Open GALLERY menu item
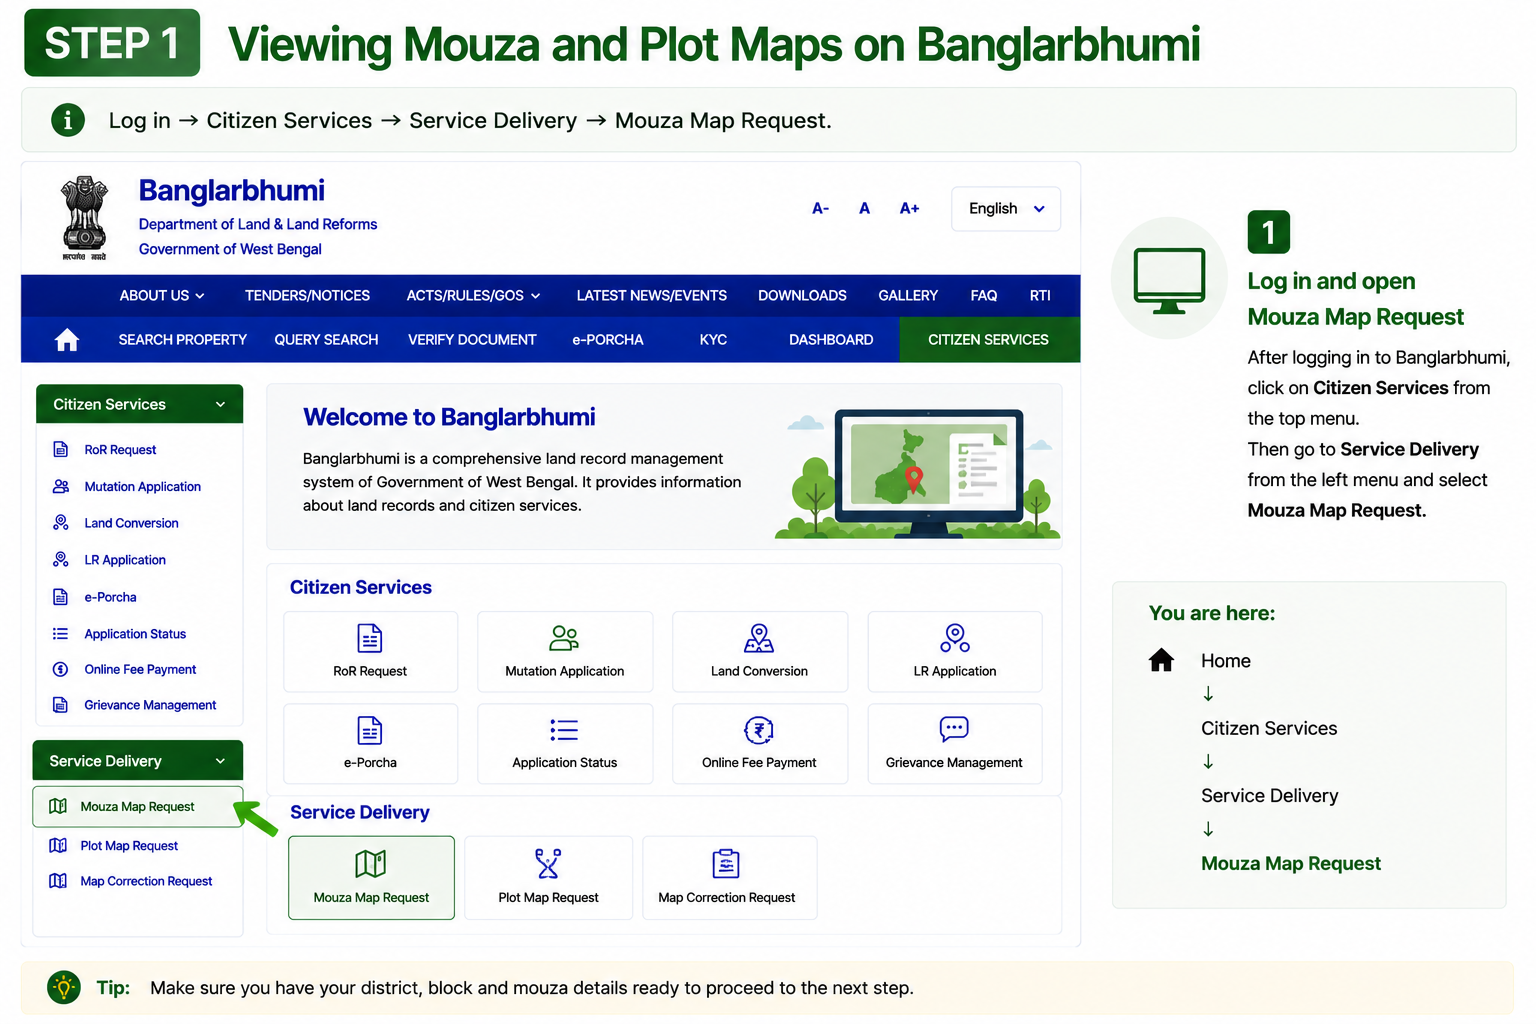1536x1024 pixels. (x=908, y=296)
